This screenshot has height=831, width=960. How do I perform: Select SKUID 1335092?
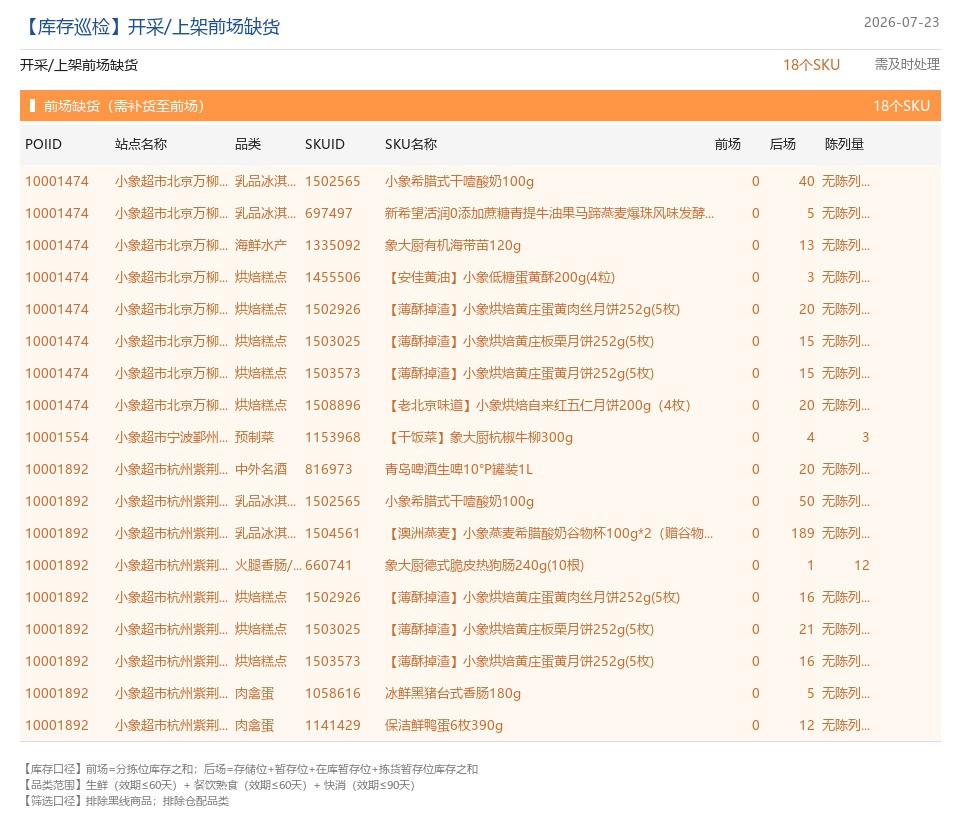click(x=332, y=246)
